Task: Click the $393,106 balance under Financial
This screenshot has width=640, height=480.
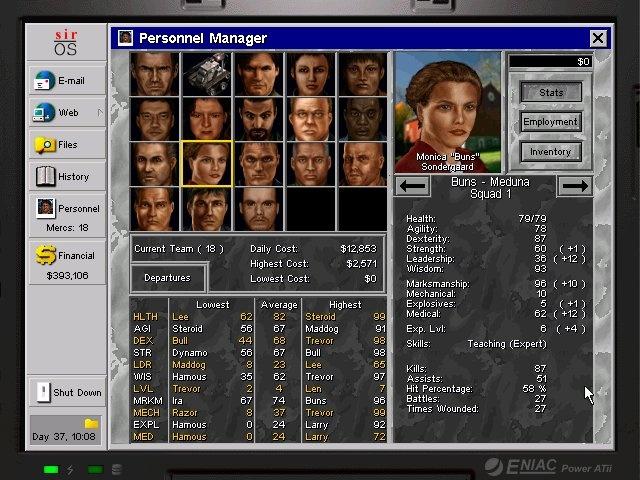Action: [67, 276]
